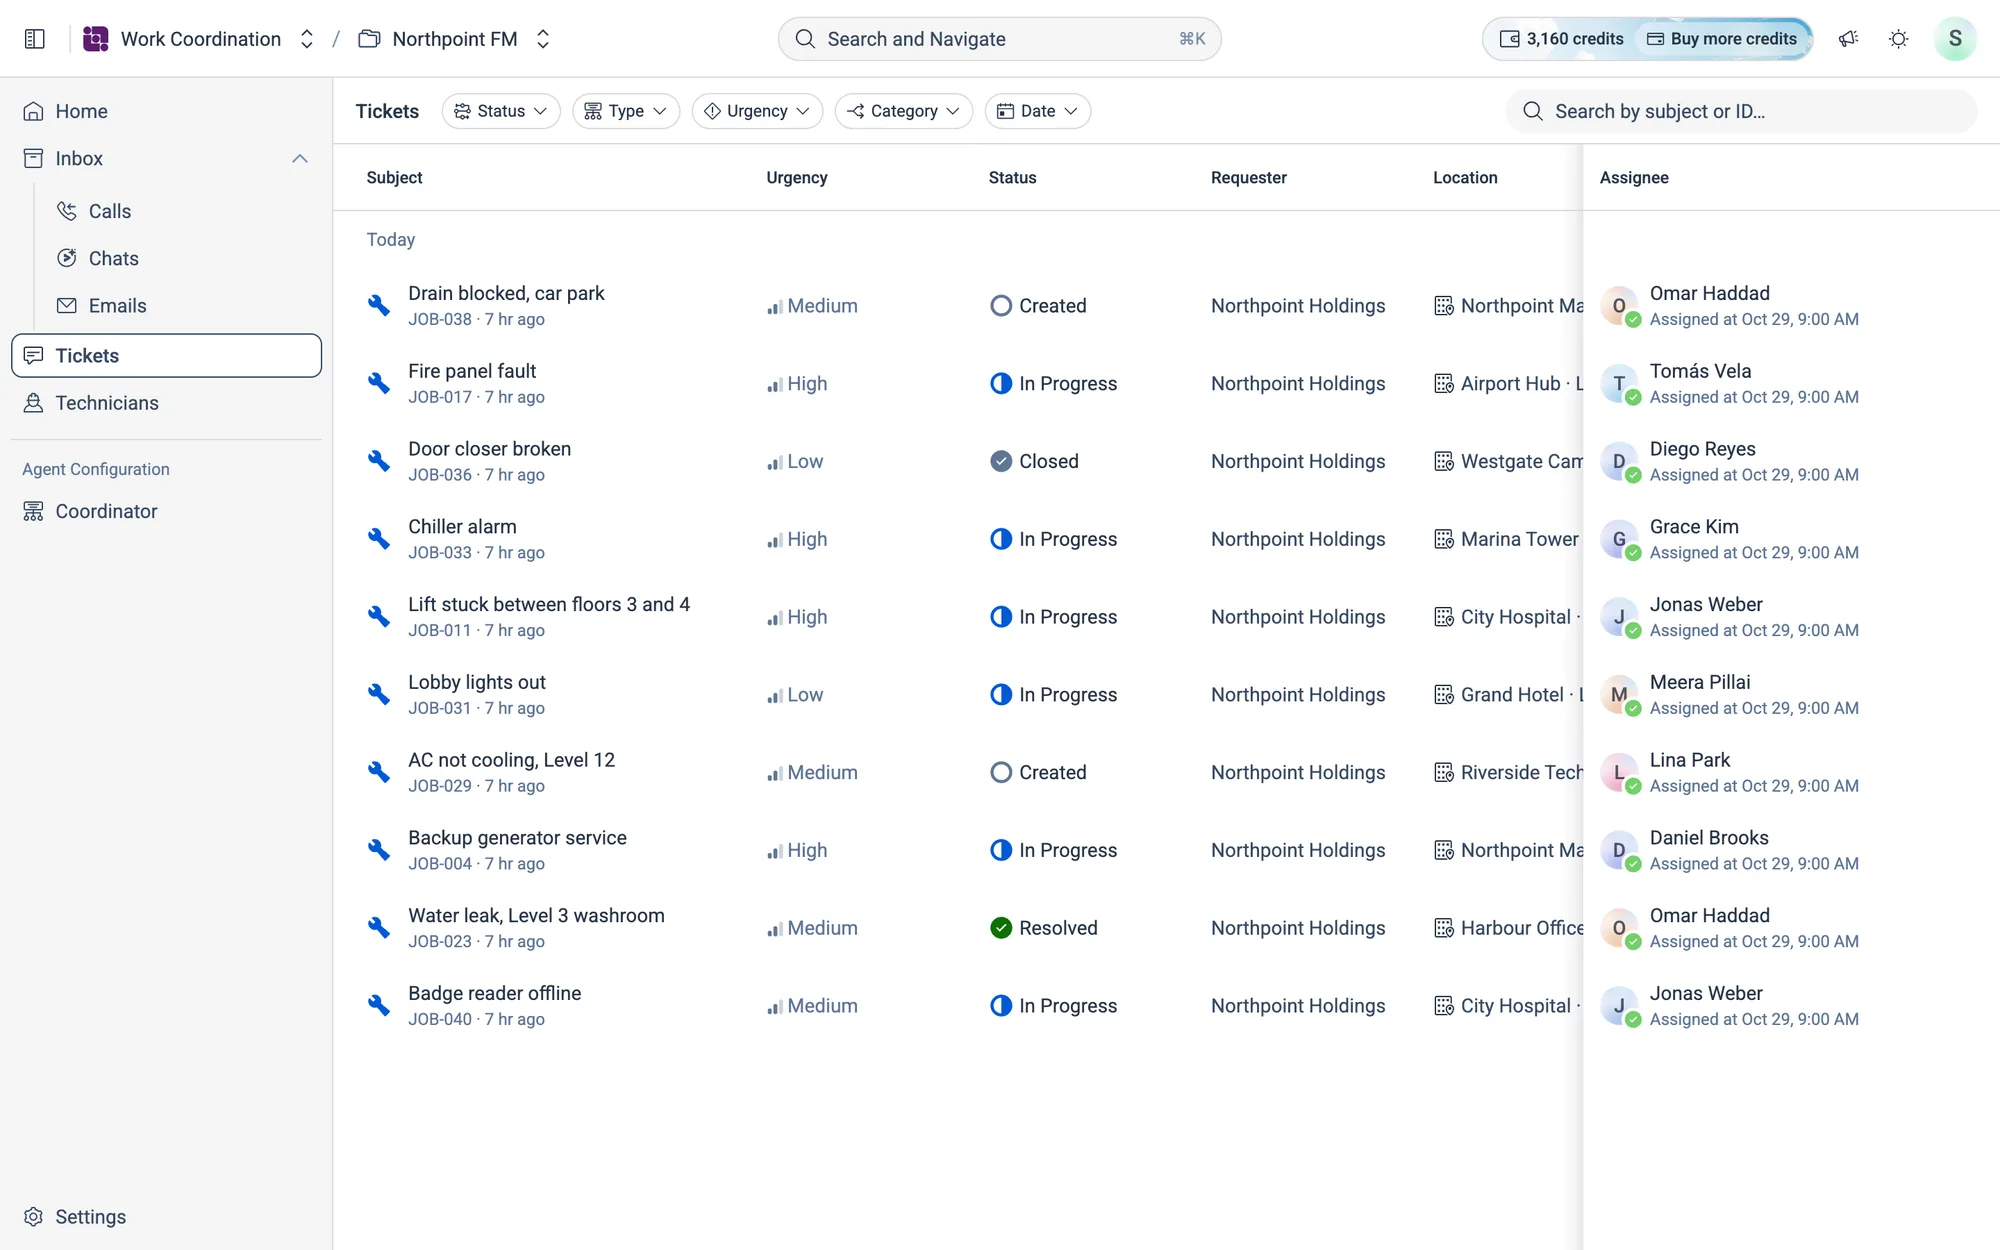Click Meera Pillai's avatar icon
Viewport: 2000px width, 1250px height.
(1619, 695)
